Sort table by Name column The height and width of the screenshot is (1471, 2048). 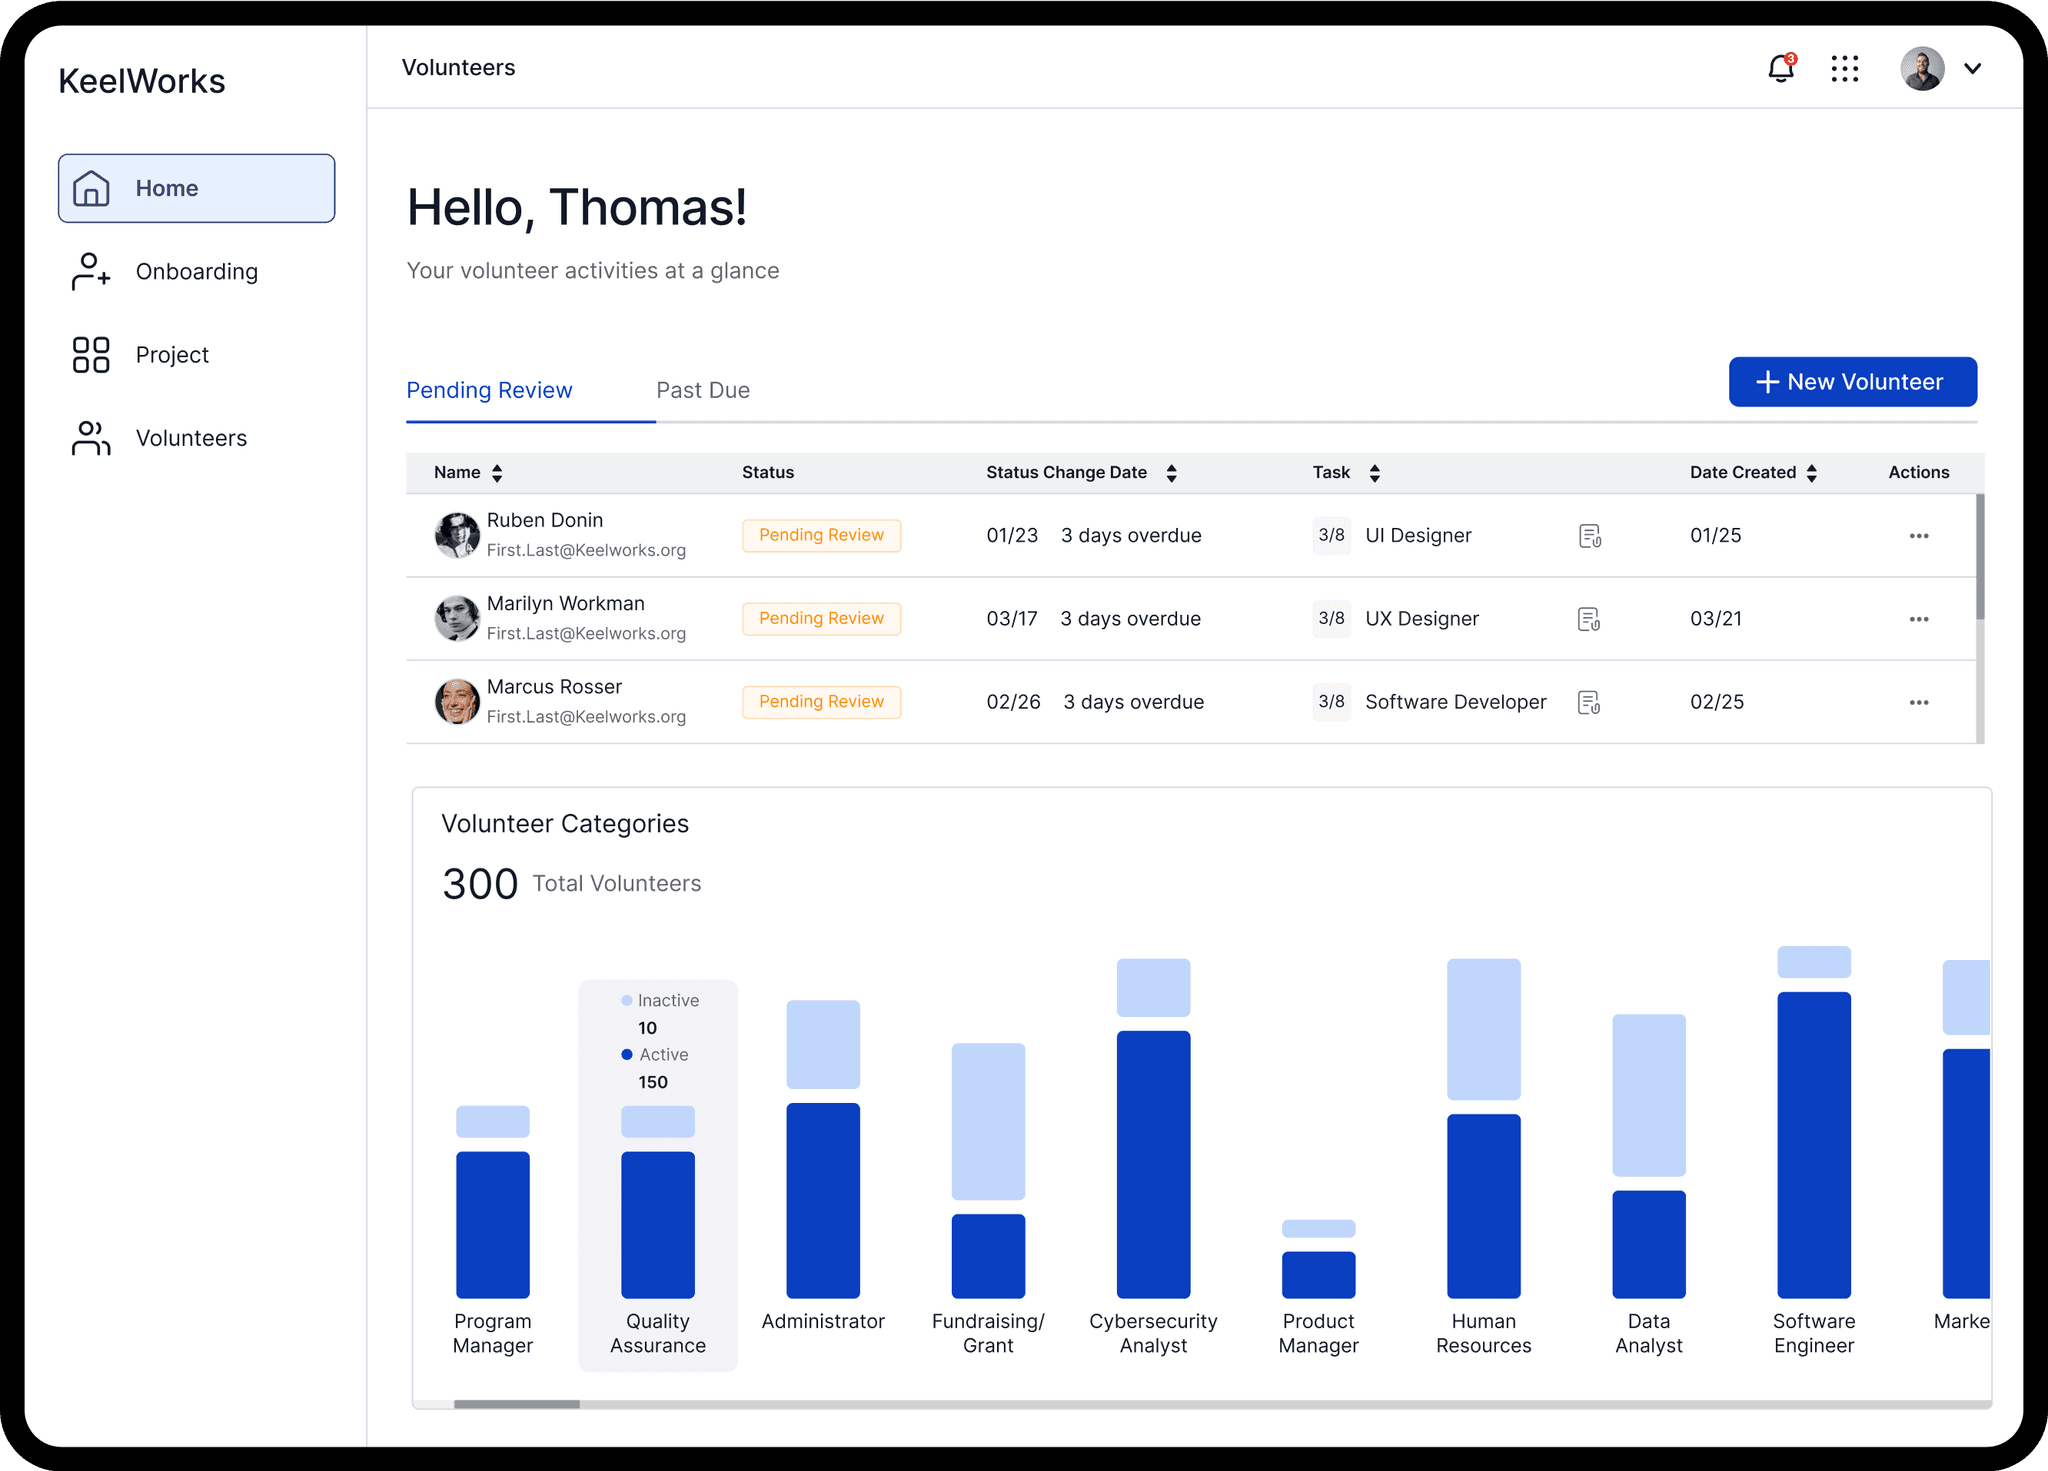497,473
